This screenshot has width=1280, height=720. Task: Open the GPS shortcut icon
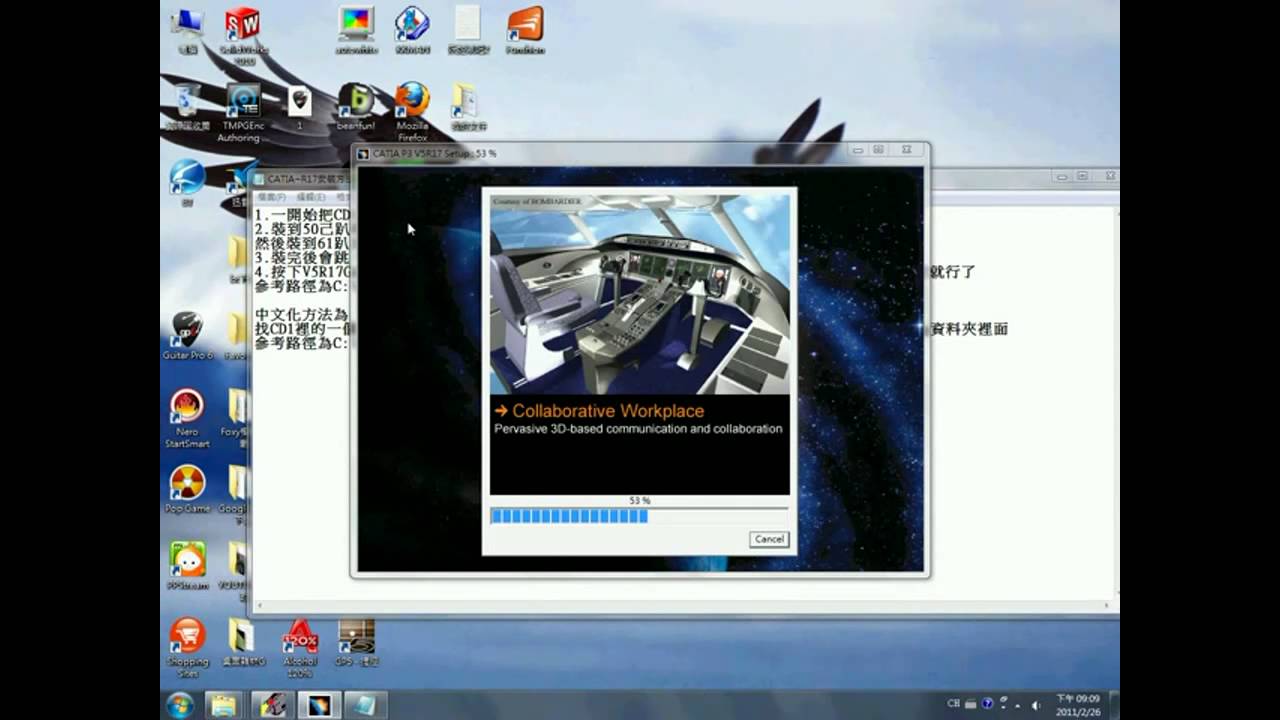[x=356, y=642]
